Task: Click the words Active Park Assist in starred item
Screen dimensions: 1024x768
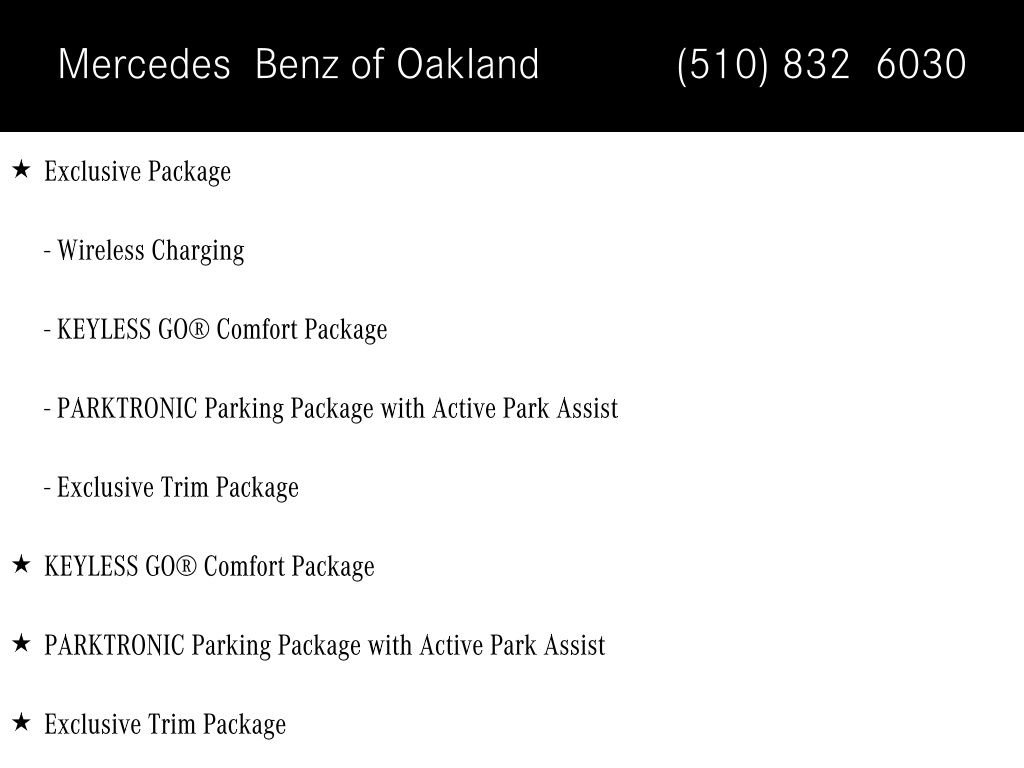Action: pos(513,645)
